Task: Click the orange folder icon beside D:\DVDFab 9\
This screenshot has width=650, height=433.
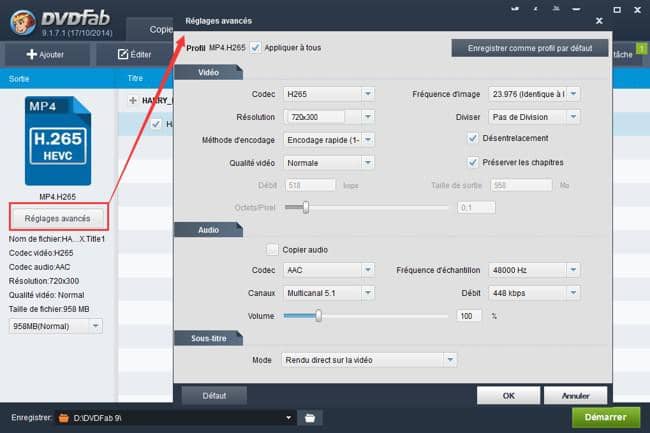Action: click(x=63, y=418)
